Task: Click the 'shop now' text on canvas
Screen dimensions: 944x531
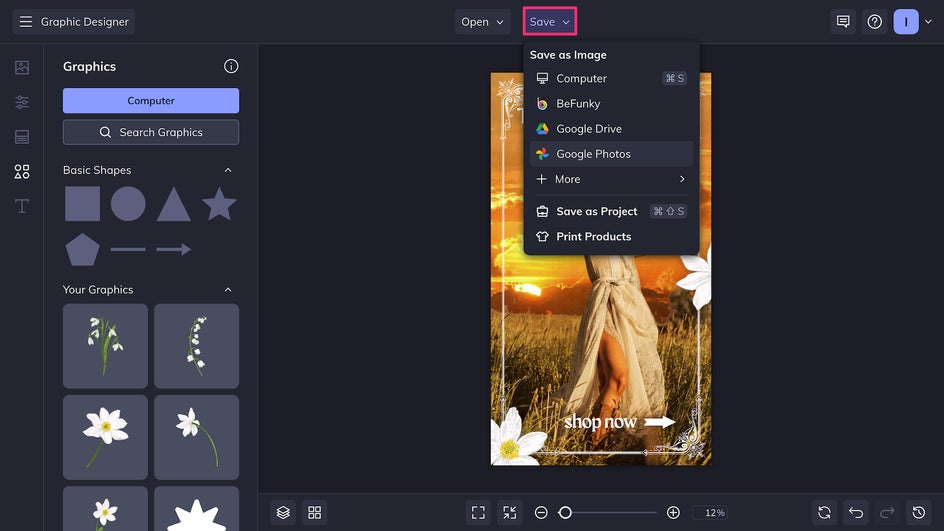Action: point(600,422)
